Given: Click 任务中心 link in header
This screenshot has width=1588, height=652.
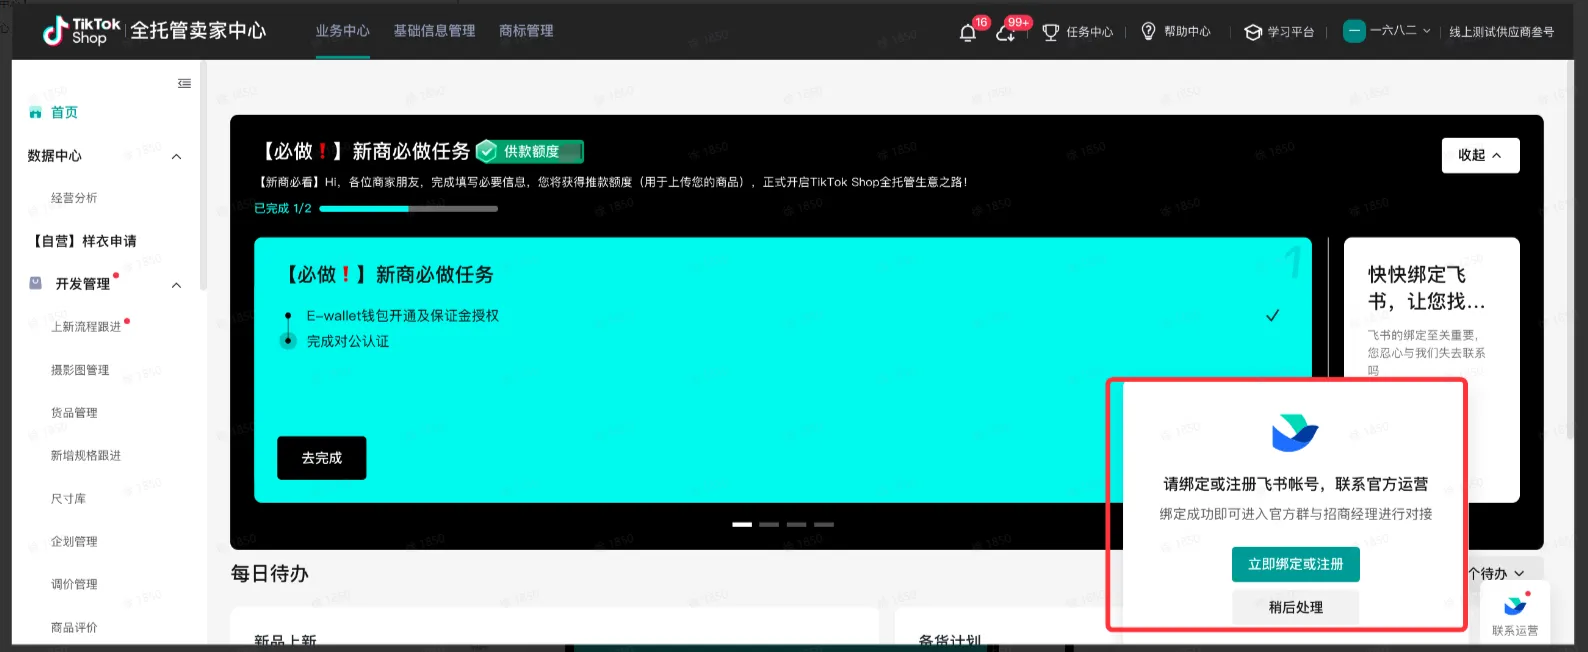Looking at the screenshot, I should 1089,32.
